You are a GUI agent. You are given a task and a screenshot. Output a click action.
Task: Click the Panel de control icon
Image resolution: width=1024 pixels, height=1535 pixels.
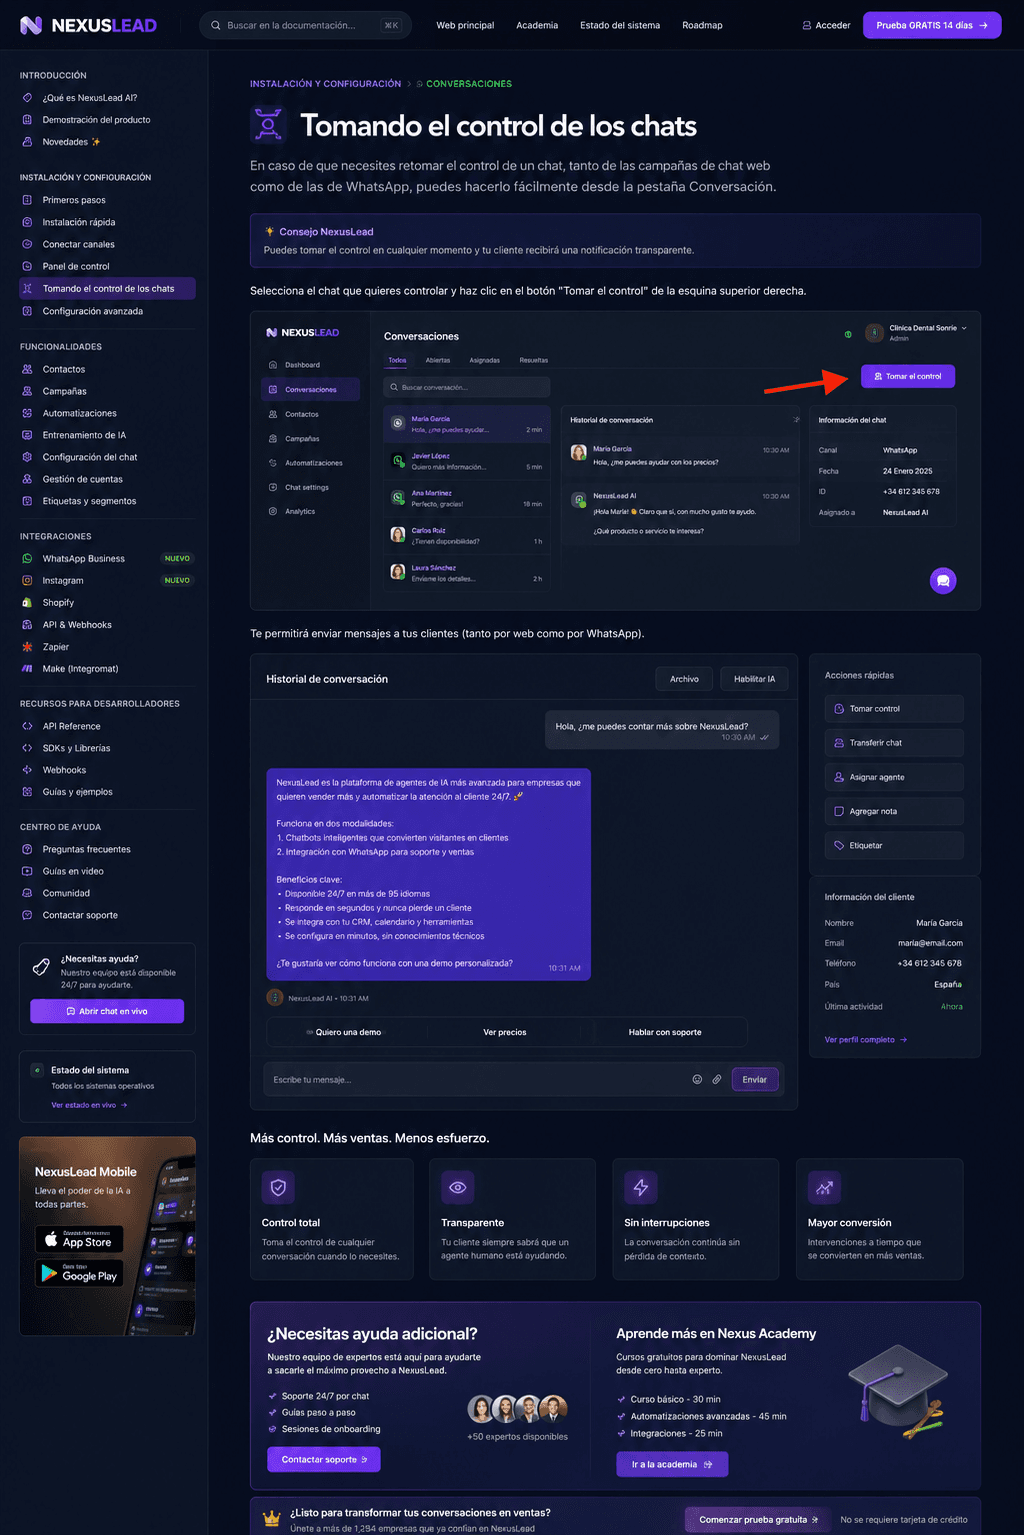(27, 266)
